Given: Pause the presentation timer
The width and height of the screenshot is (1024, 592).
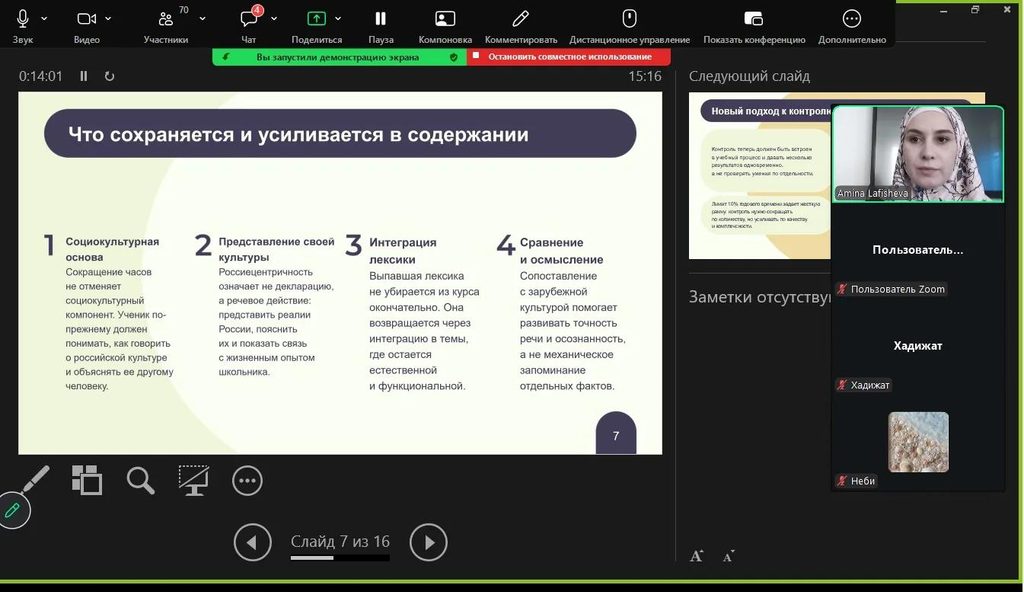Looking at the screenshot, I should [84, 76].
